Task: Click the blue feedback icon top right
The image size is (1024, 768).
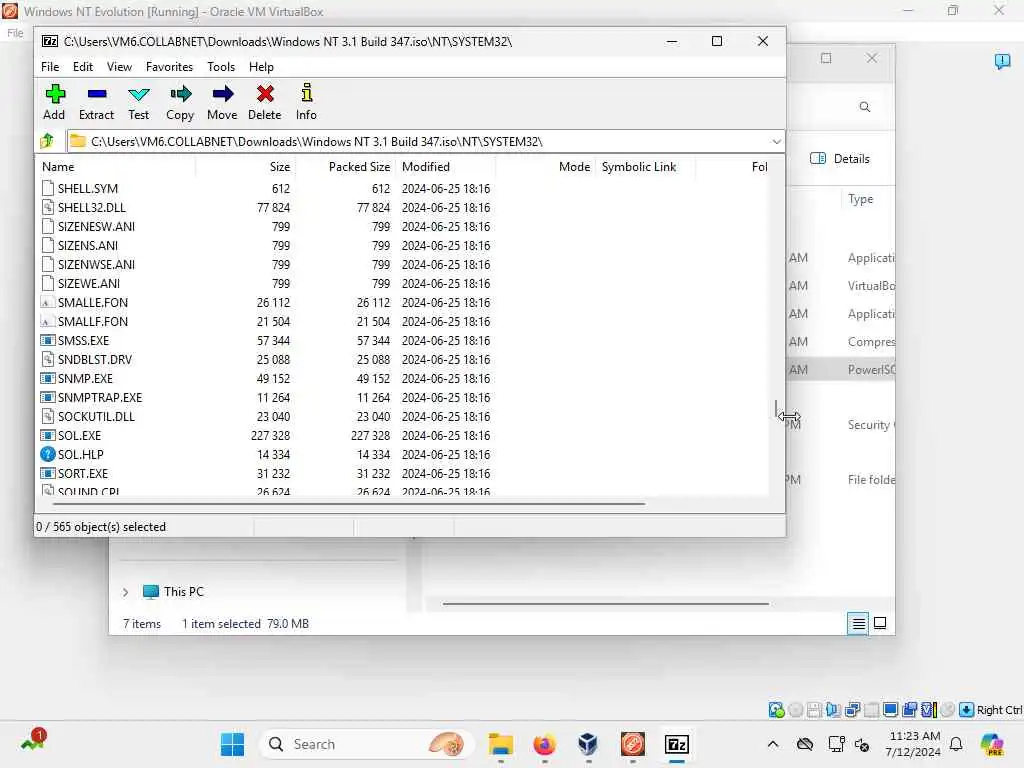Action: [1002, 61]
